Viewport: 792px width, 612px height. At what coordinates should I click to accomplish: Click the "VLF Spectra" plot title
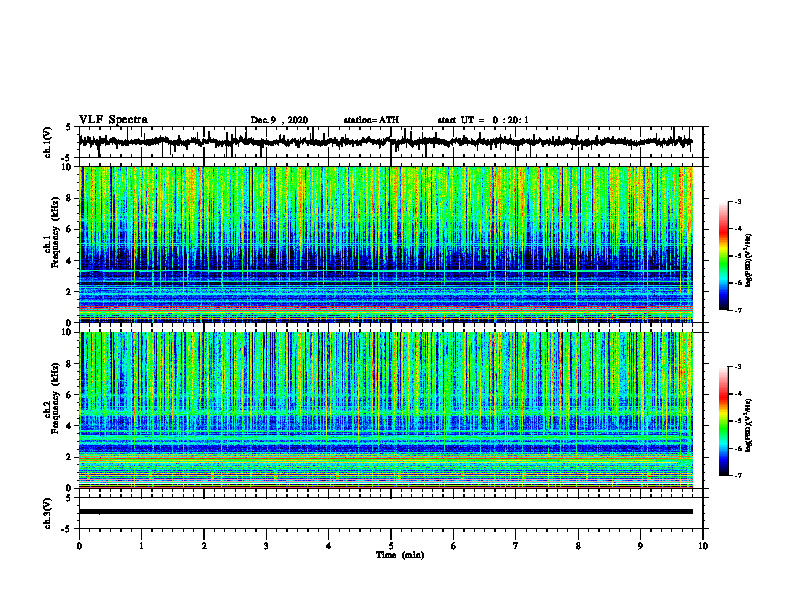[x=113, y=120]
